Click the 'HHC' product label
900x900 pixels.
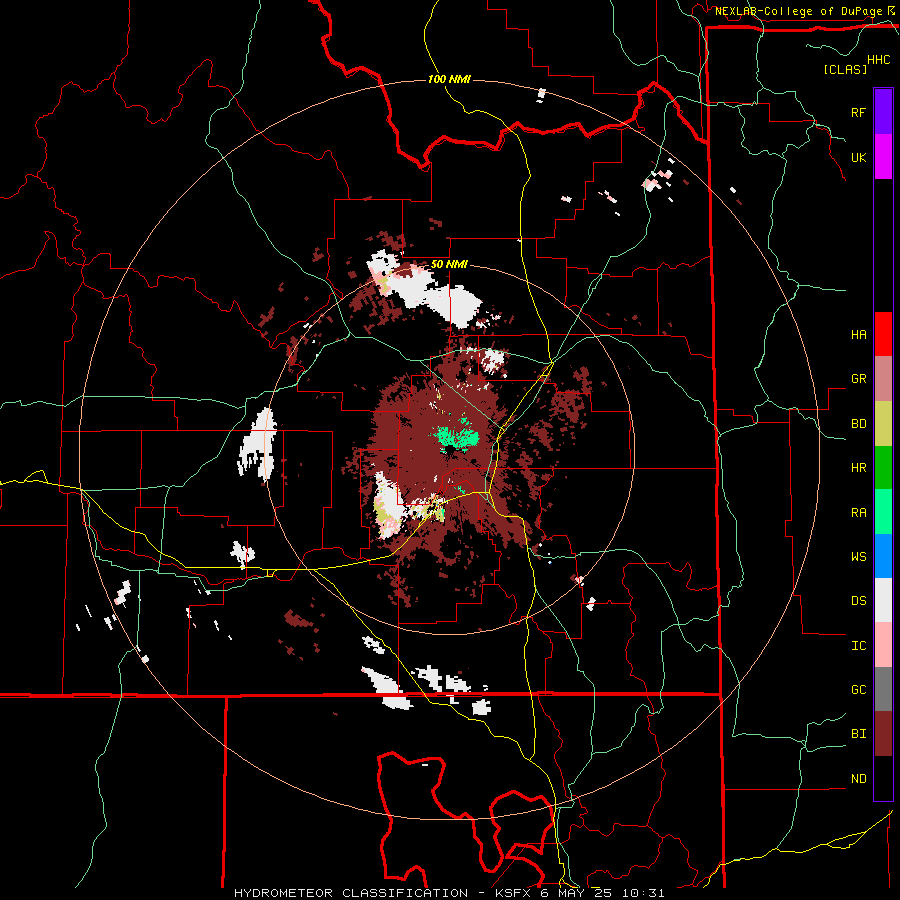[x=878, y=60]
